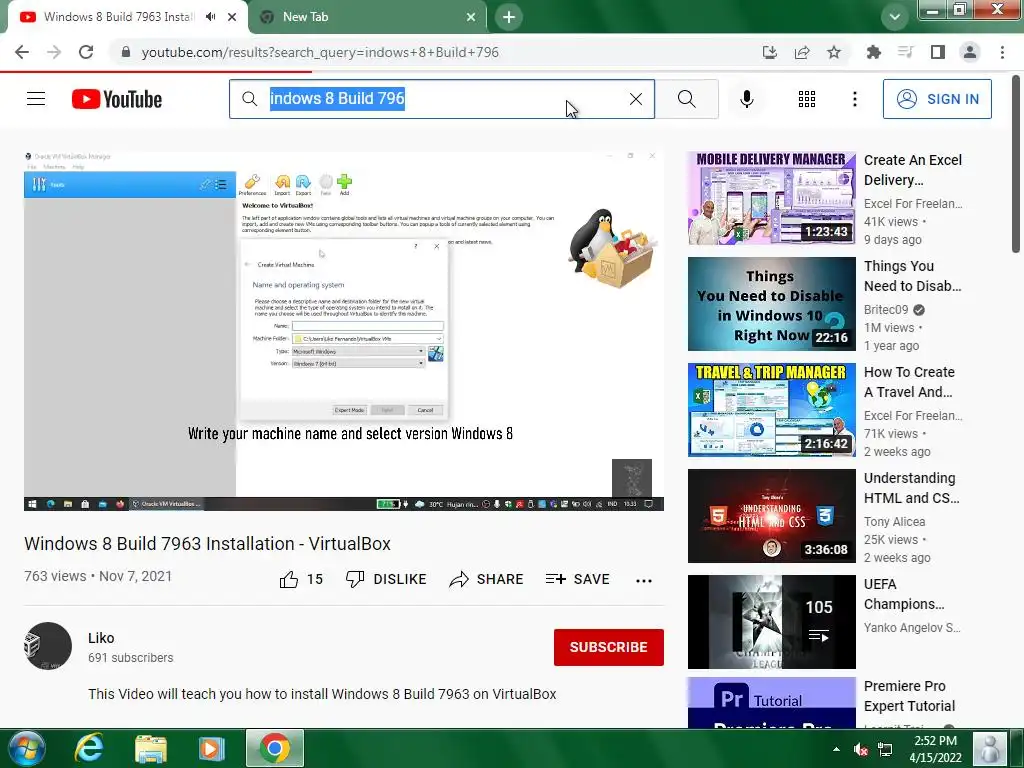Save video to playlist with SAVE
The image size is (1024, 768).
click(577, 579)
